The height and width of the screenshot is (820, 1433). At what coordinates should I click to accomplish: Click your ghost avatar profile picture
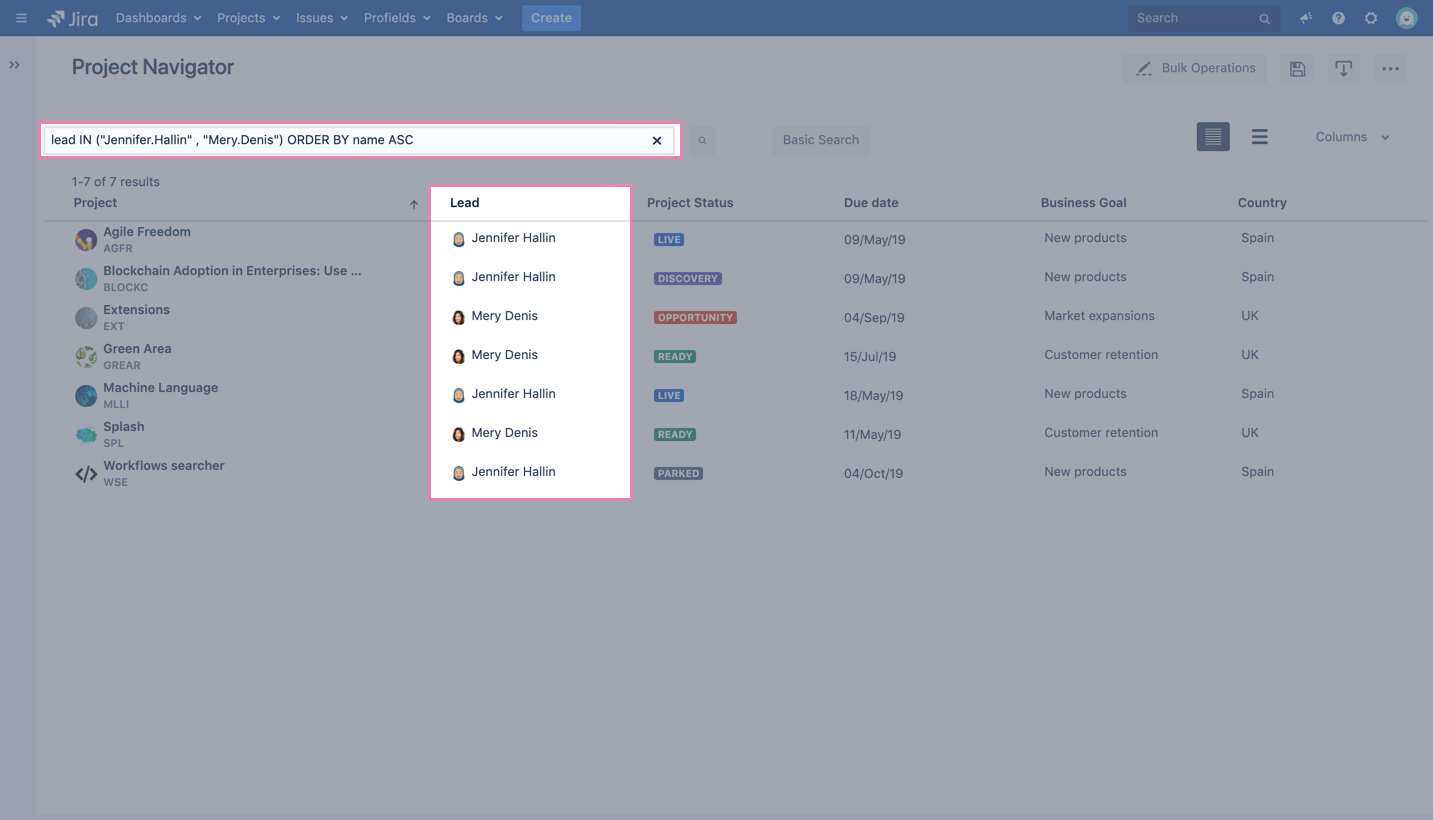tap(1406, 17)
